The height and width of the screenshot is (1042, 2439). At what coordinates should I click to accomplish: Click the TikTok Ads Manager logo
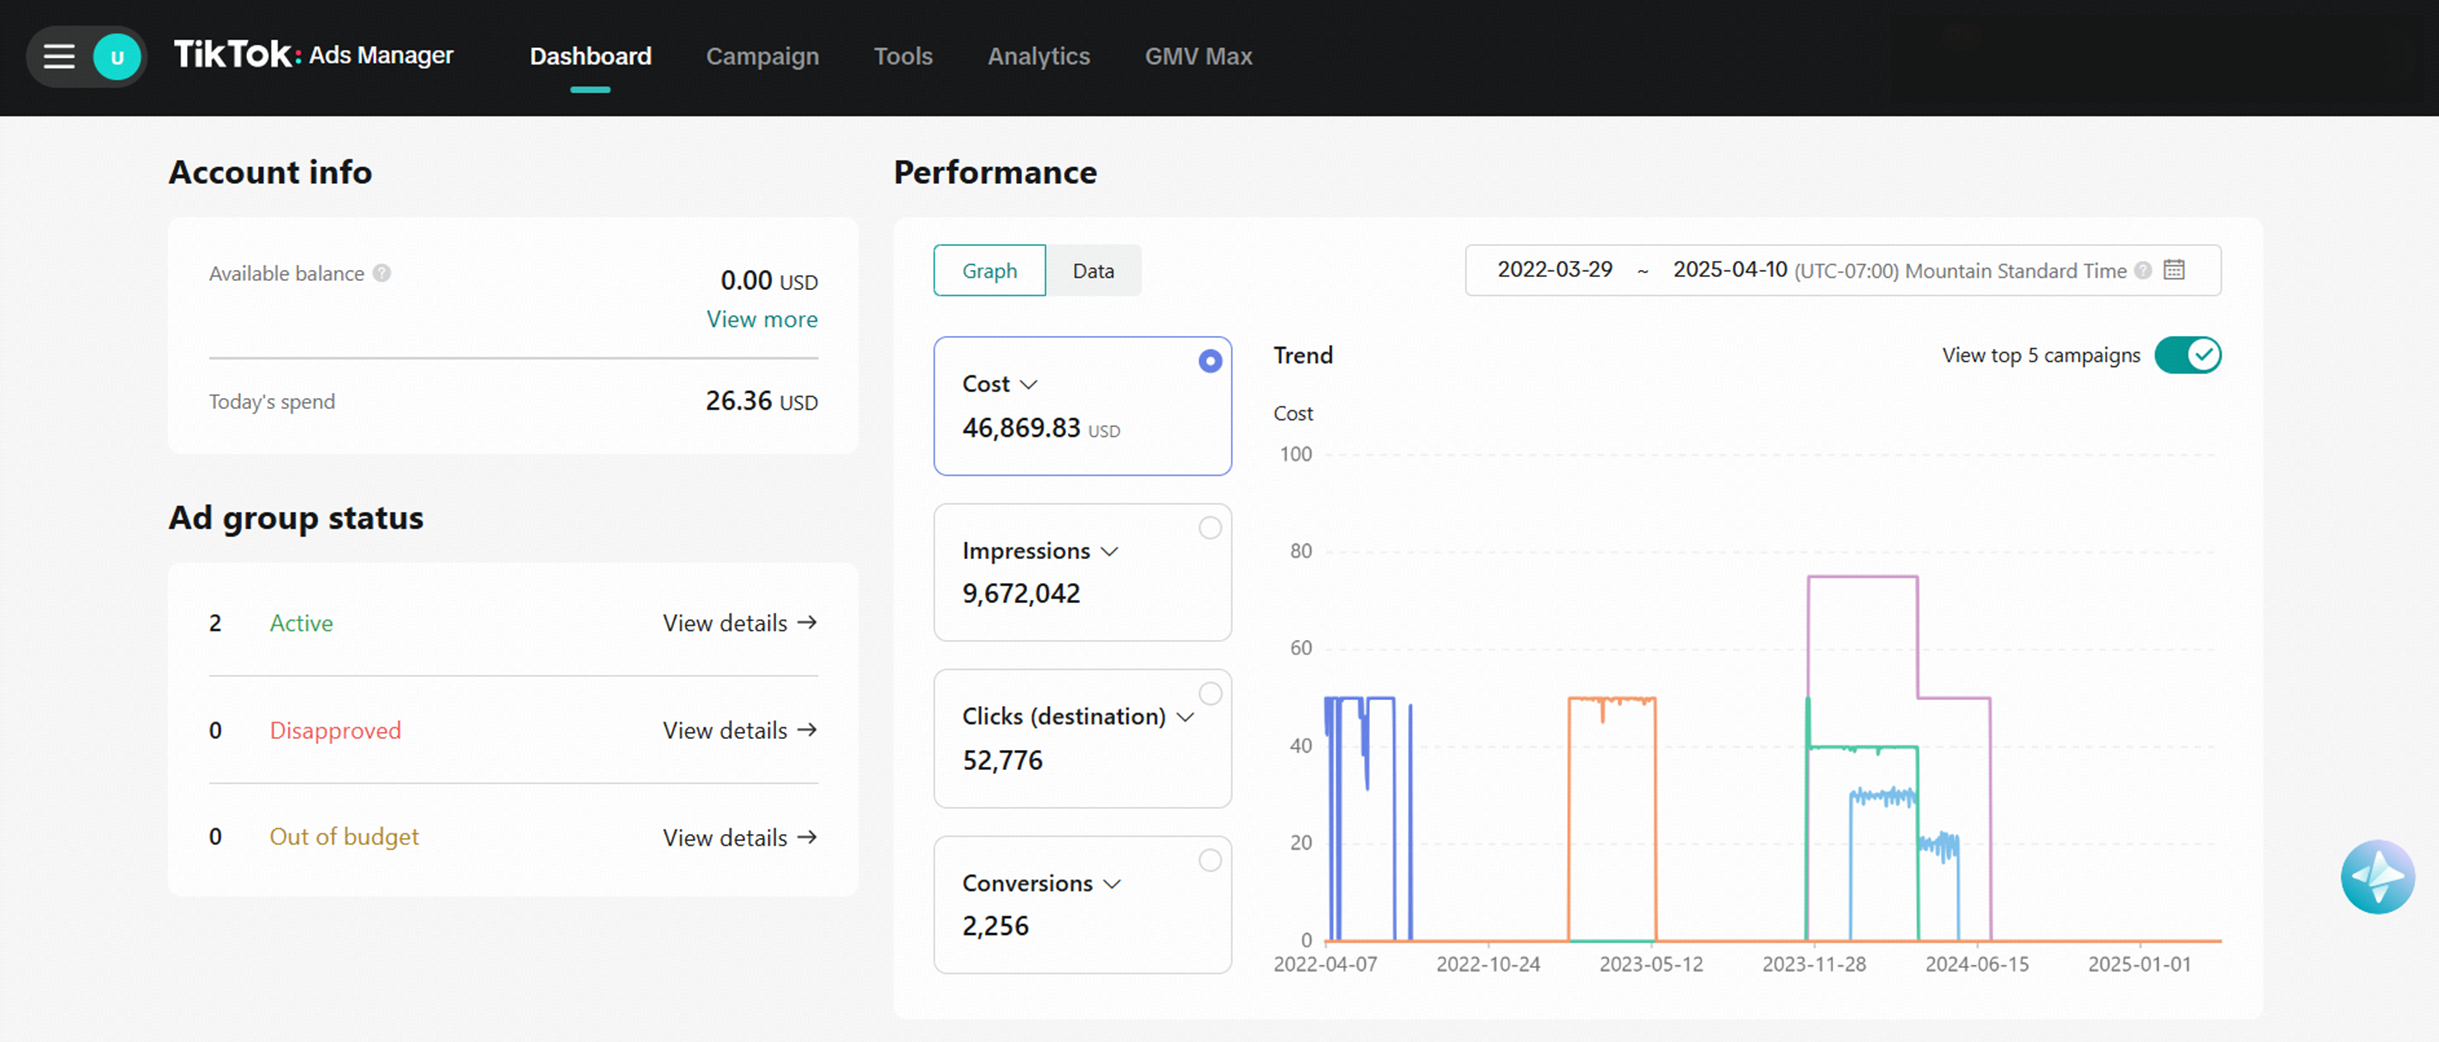point(313,55)
